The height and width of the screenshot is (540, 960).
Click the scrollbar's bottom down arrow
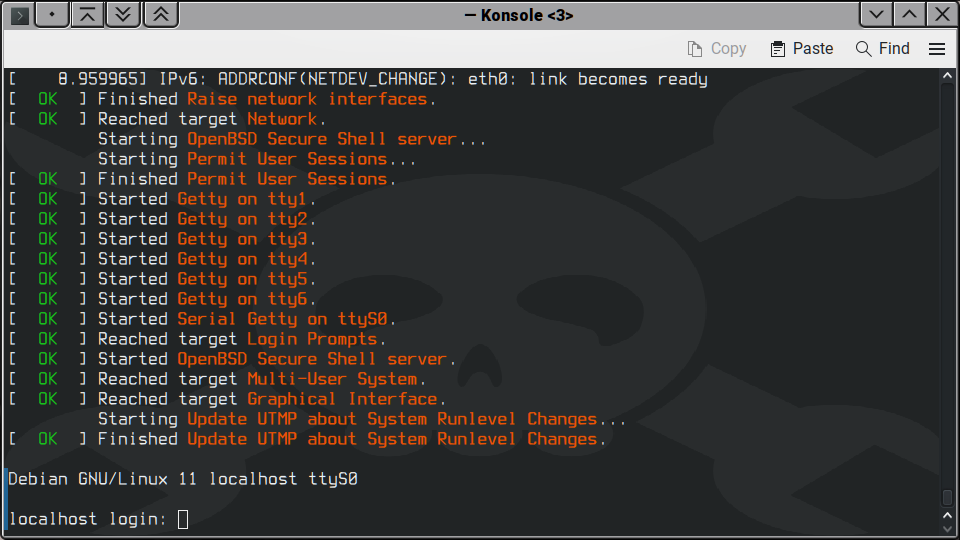[x=948, y=527]
